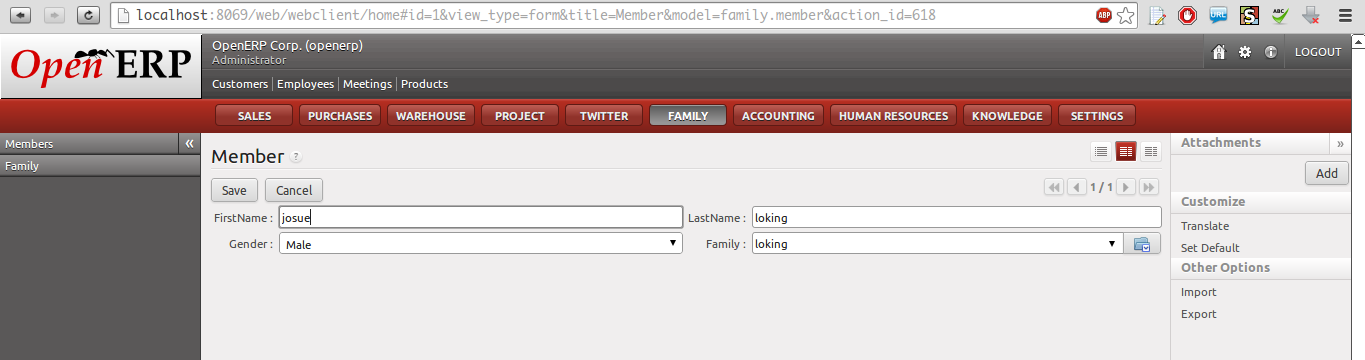
Task: Go to next record arrow
Action: point(1125,187)
